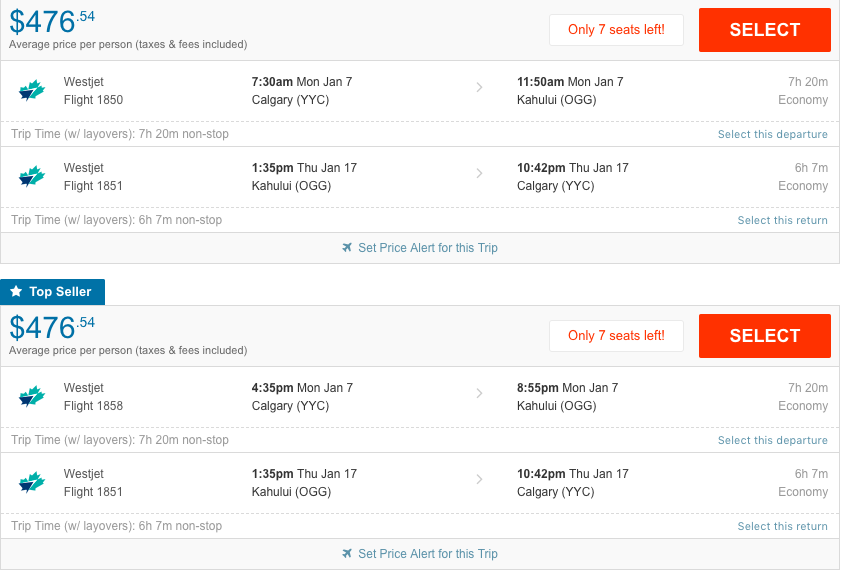Click airplane icon in second price alert row
The image size is (841, 570).
[347, 553]
